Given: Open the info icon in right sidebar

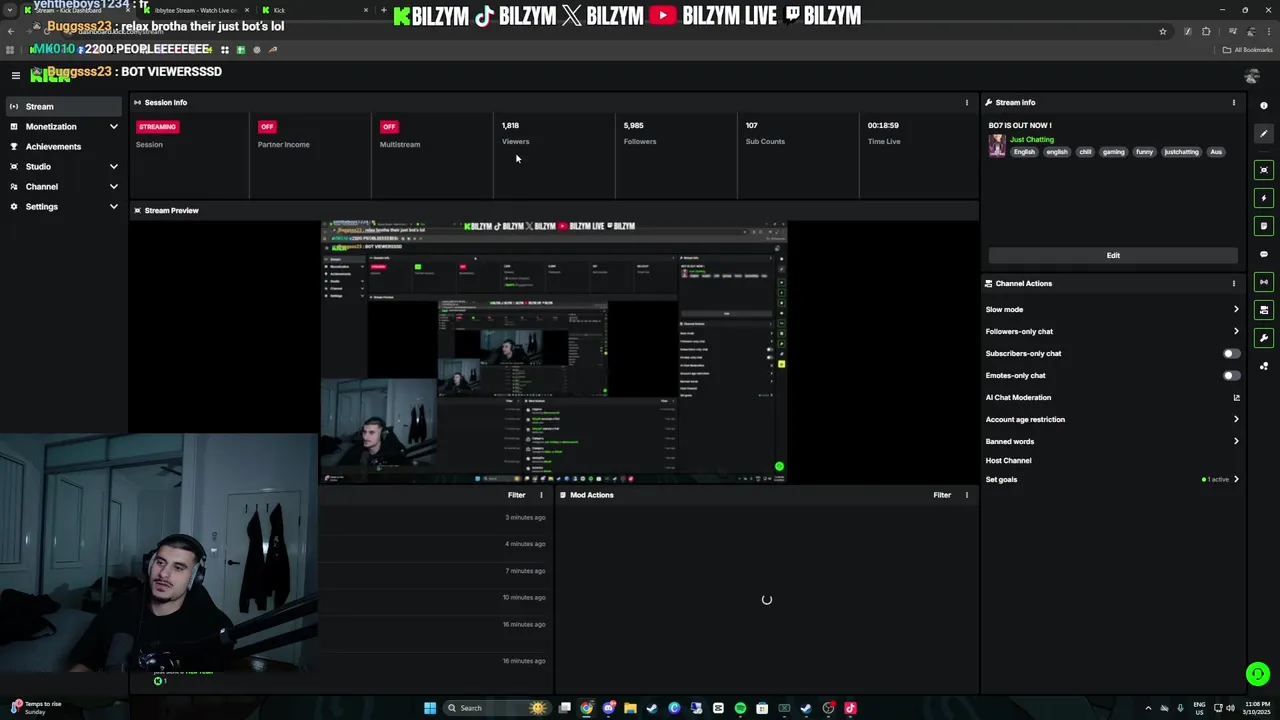Looking at the screenshot, I should [x=1264, y=106].
